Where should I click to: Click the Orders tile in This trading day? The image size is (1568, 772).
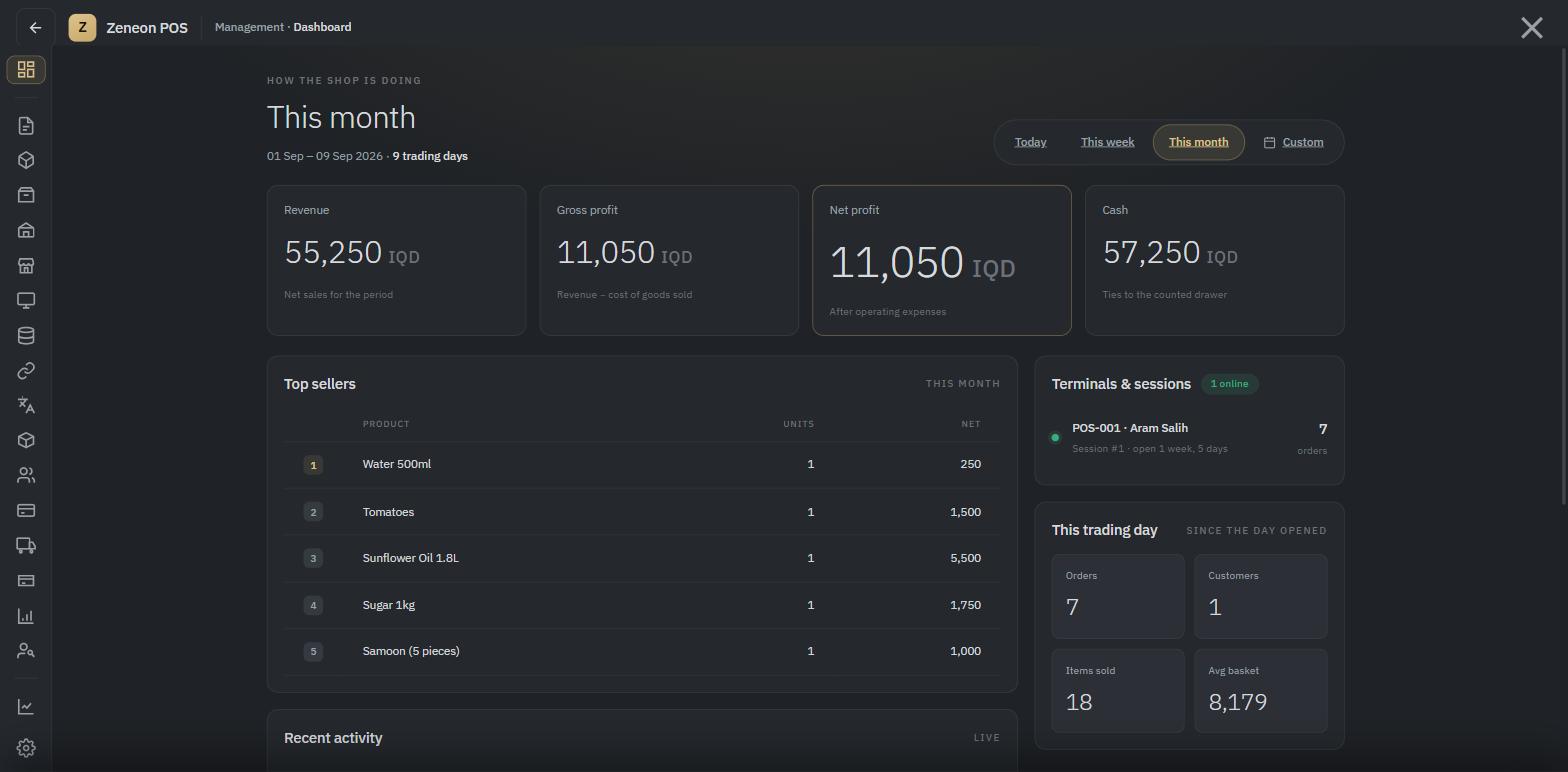click(1118, 597)
